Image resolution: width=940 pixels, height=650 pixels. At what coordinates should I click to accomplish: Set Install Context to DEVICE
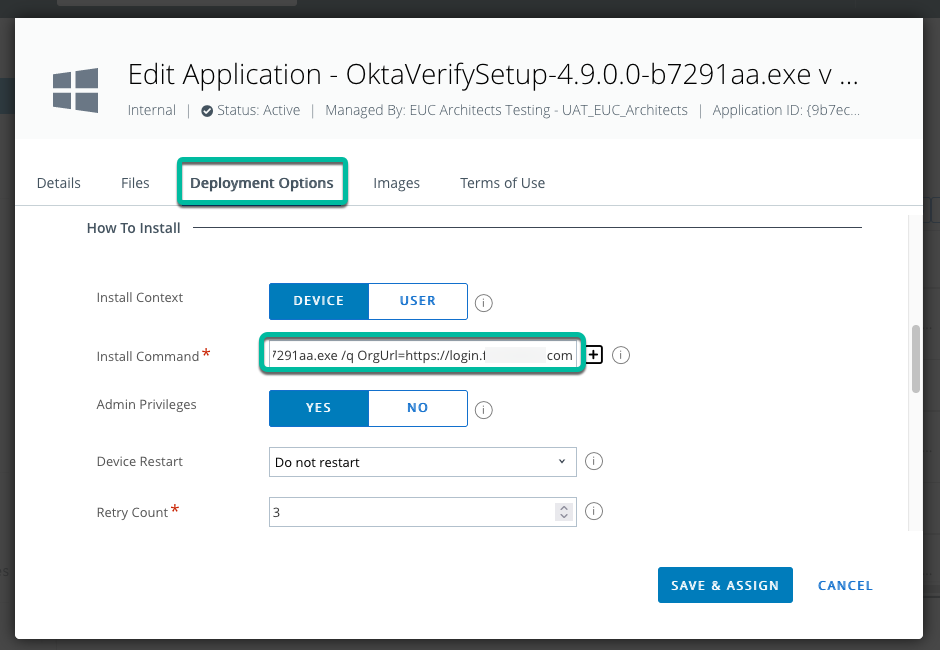point(318,301)
